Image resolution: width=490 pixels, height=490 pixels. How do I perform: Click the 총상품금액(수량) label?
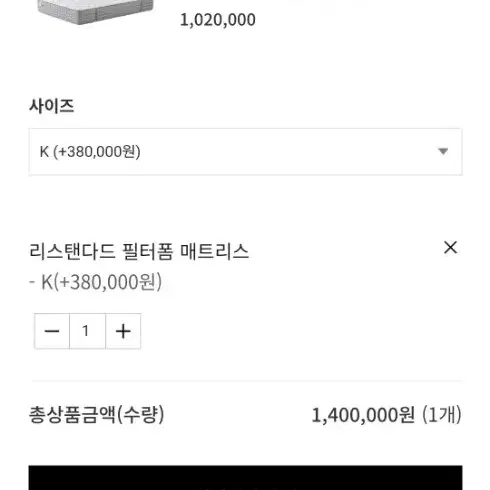pos(97,415)
